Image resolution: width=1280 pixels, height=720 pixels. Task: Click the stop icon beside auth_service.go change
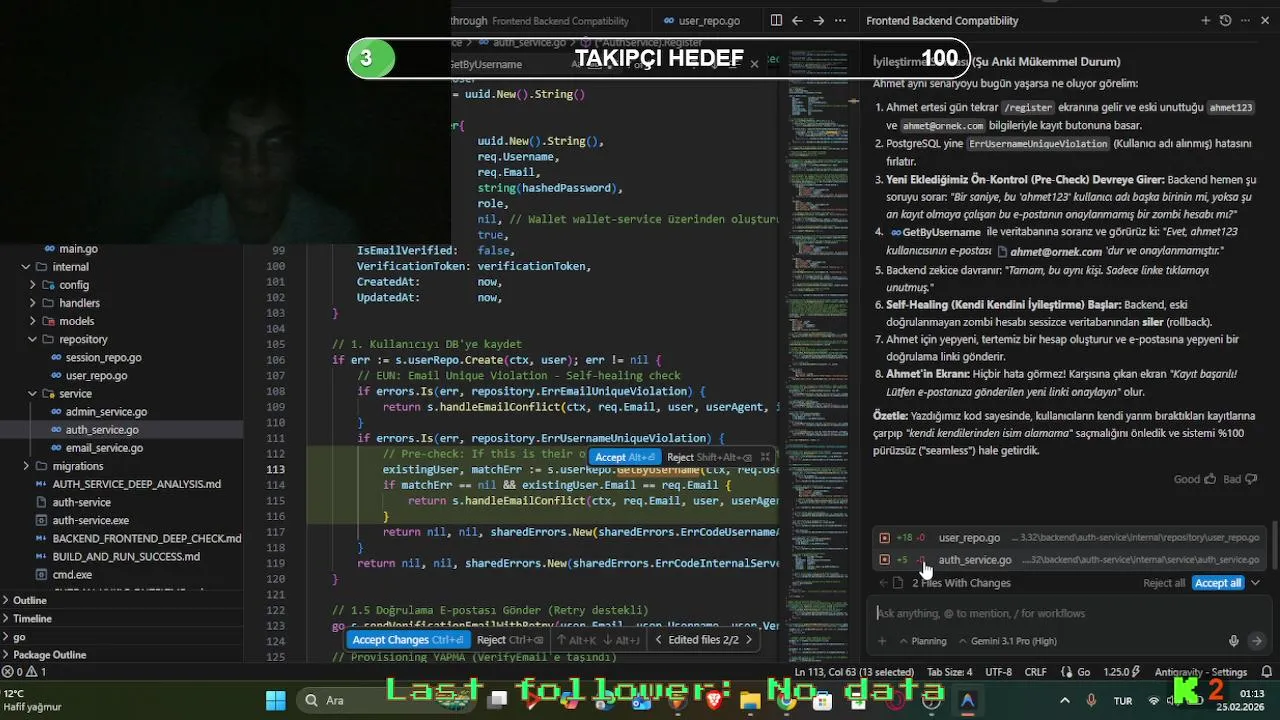[884, 560]
